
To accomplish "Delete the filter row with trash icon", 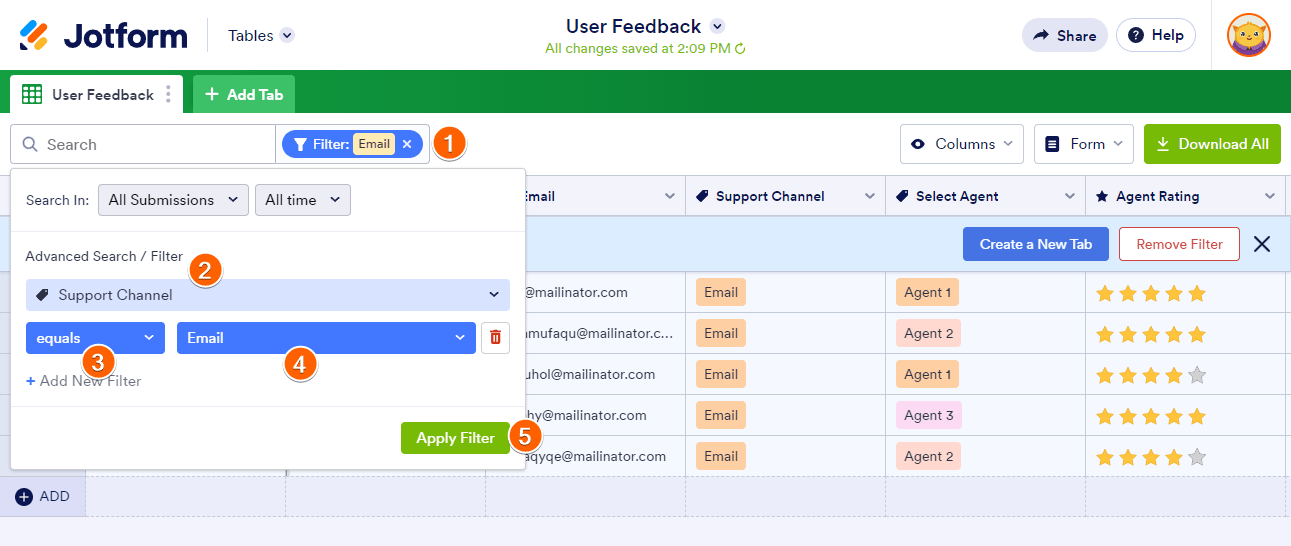I will [x=495, y=338].
